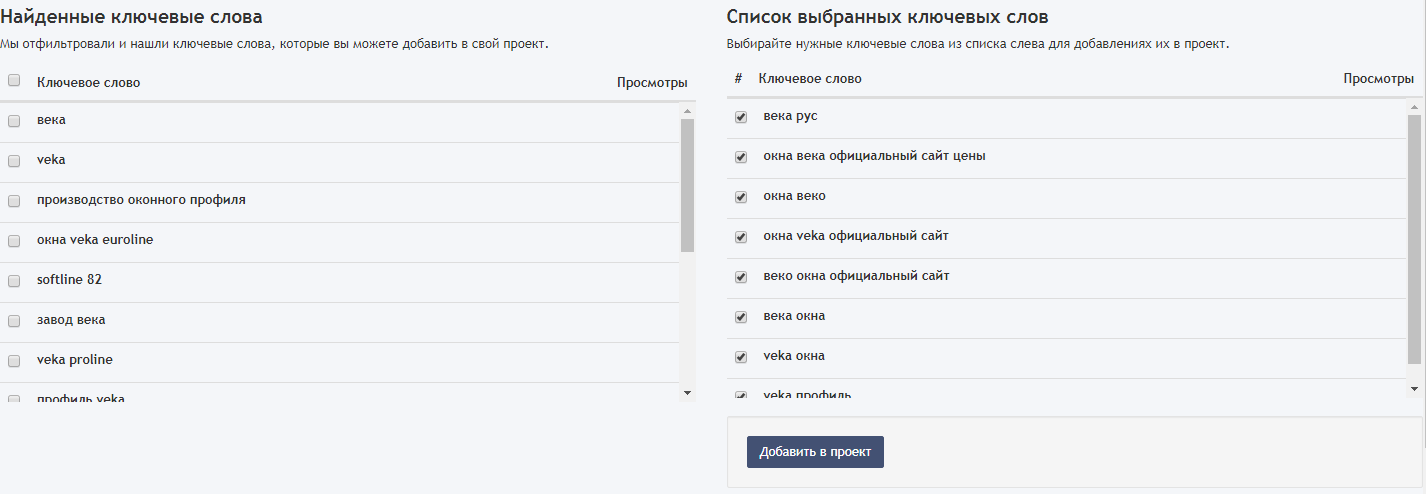The width and height of the screenshot is (1426, 494).
Task: Uncheck 'окна veka официальный сайт' keyword
Action: (741, 237)
